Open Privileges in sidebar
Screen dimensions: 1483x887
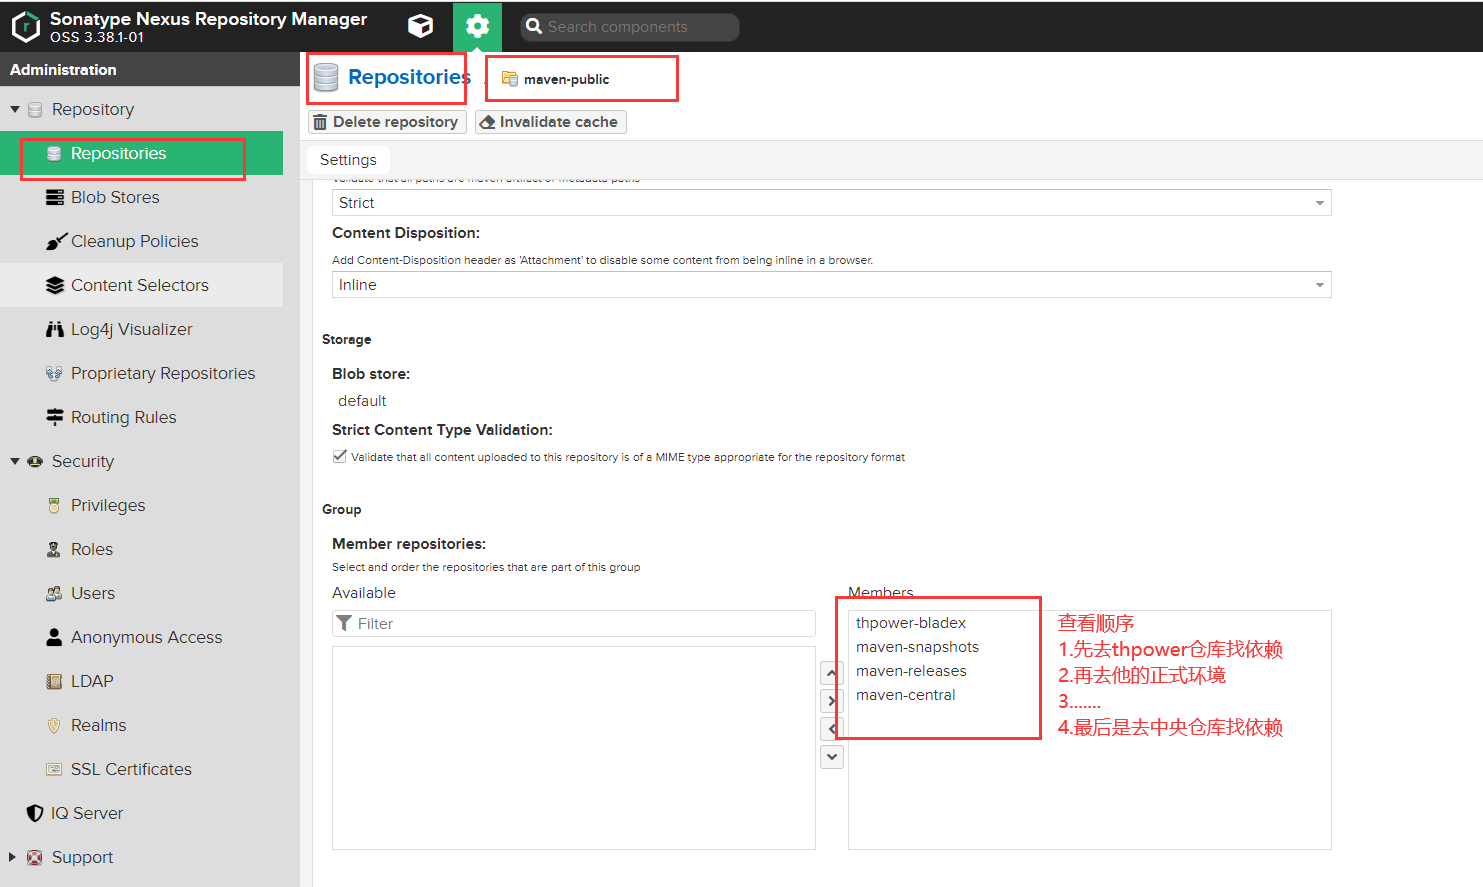pyautogui.click(x=141, y=505)
